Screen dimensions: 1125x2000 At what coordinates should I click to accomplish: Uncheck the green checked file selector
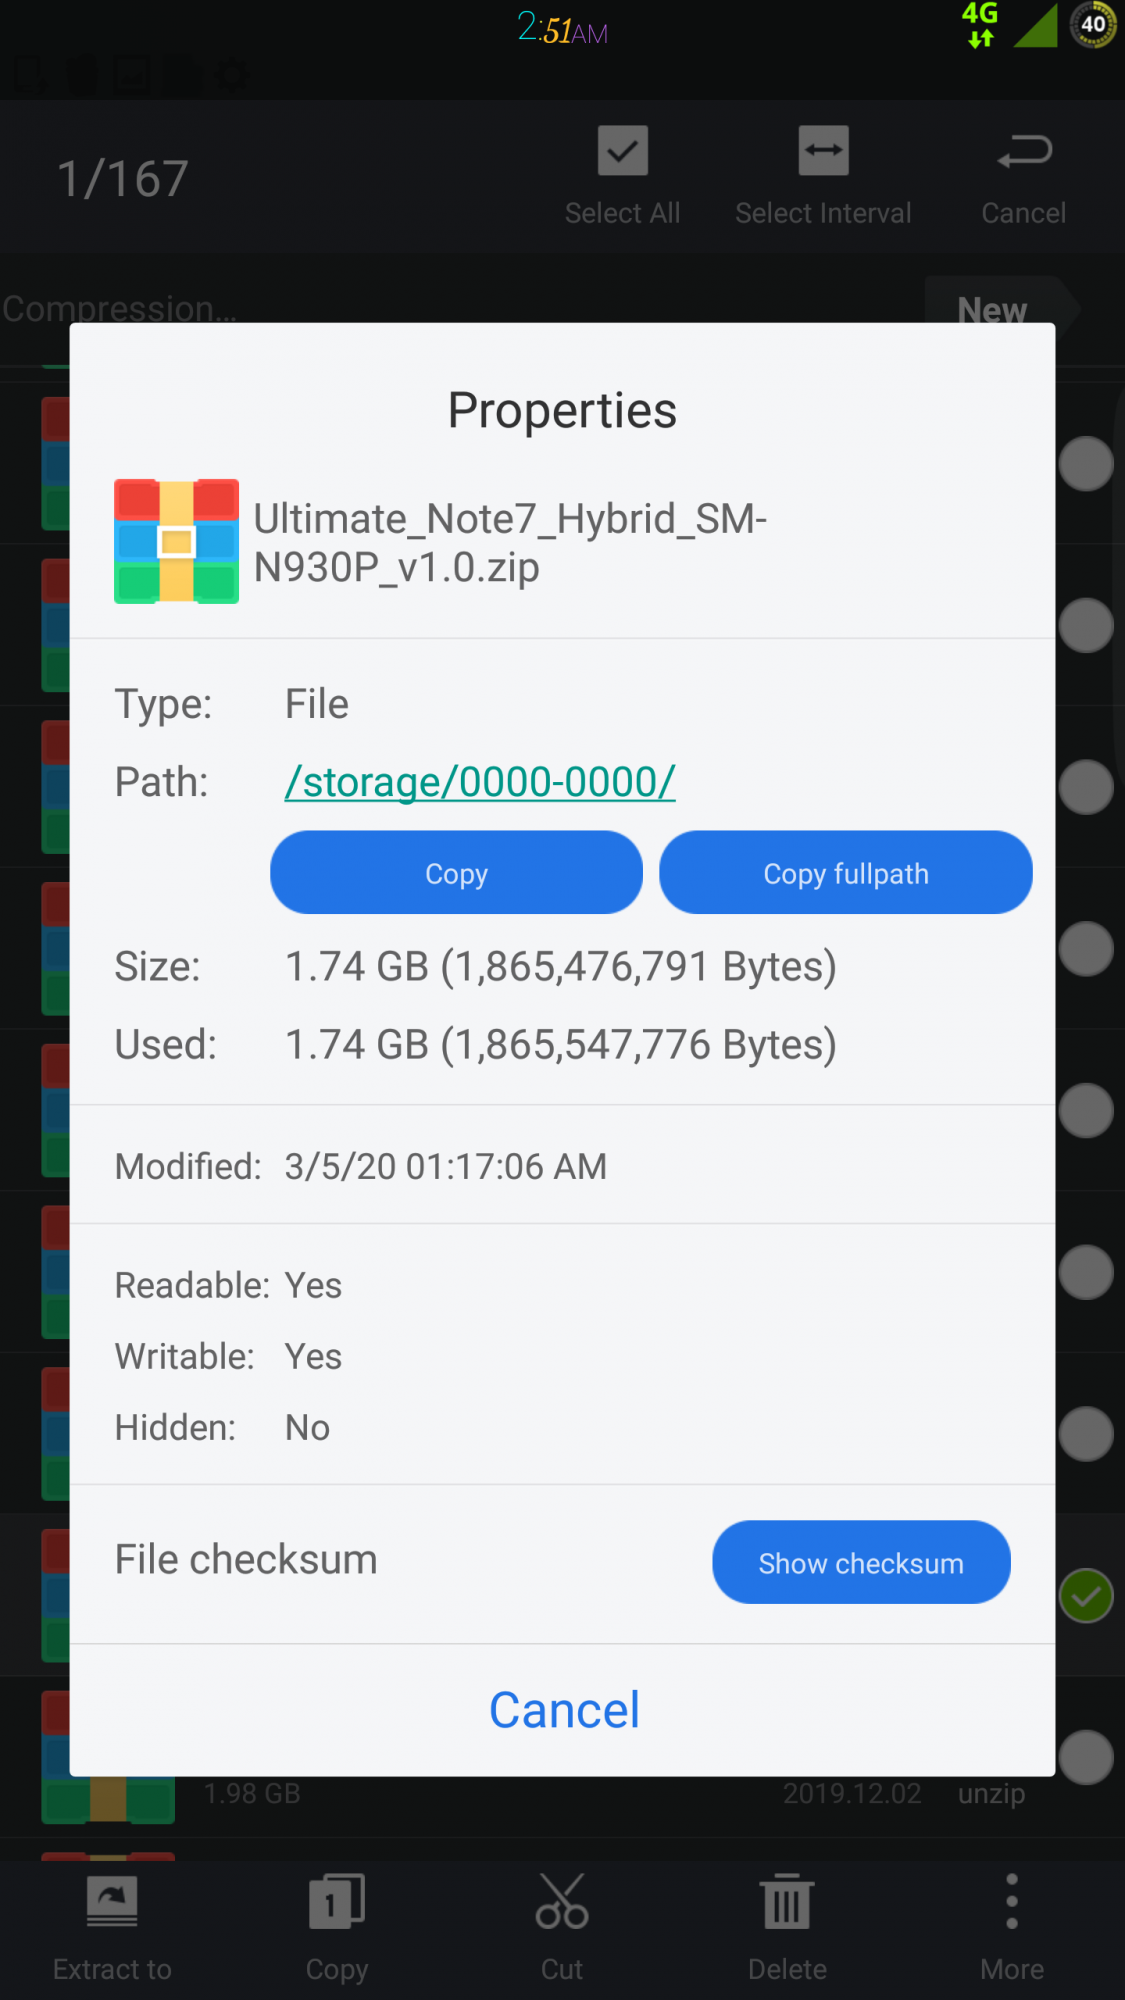1086,1596
